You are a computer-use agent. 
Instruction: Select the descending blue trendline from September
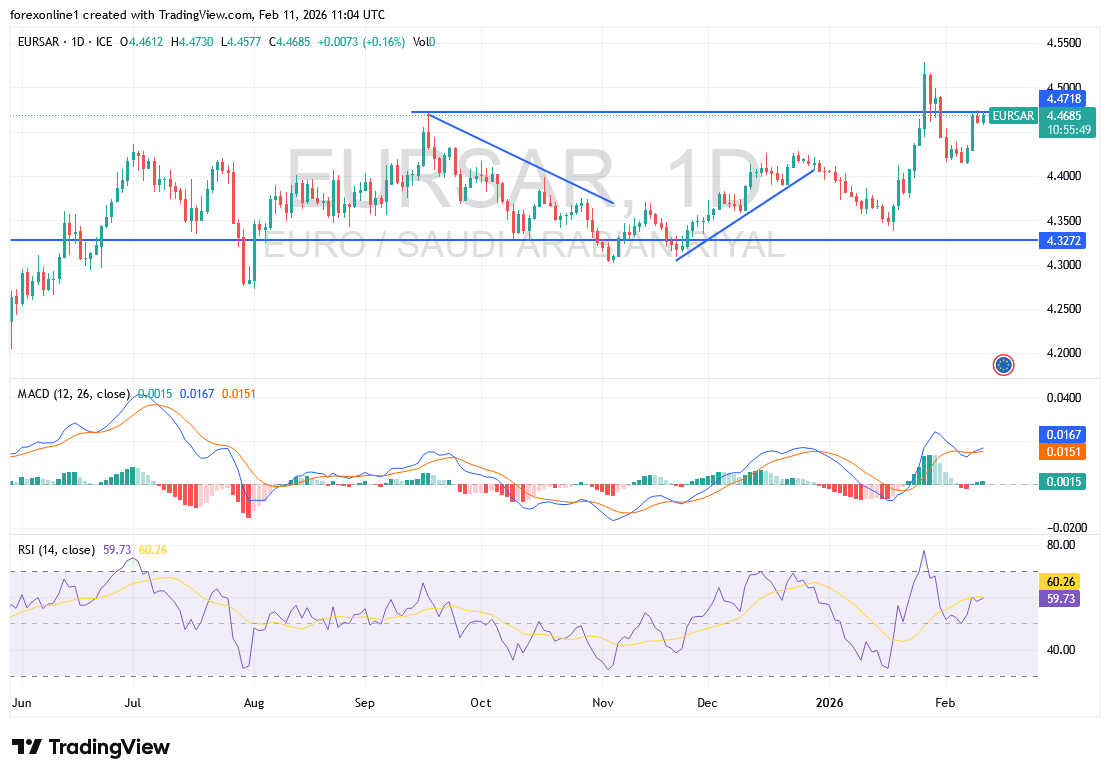[520, 159]
